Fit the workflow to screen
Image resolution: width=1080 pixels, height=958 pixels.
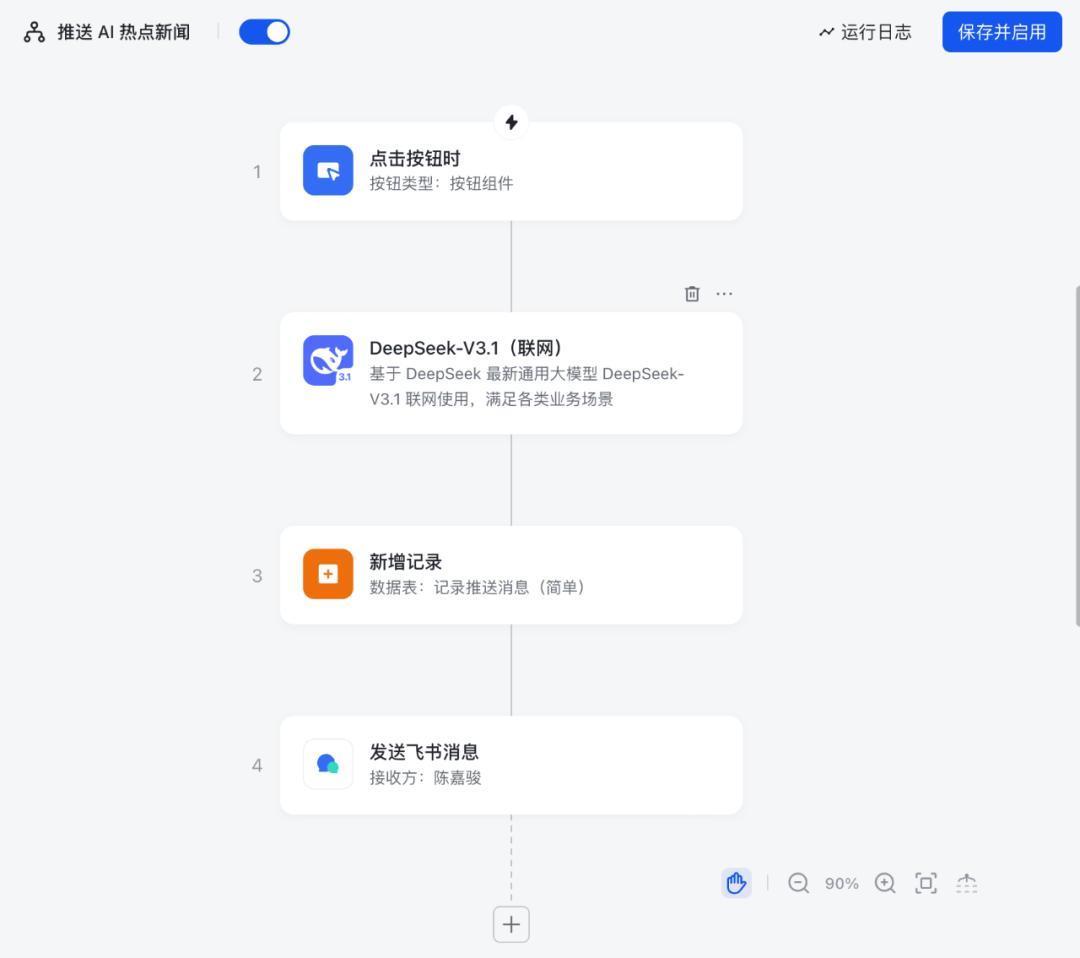click(x=926, y=883)
